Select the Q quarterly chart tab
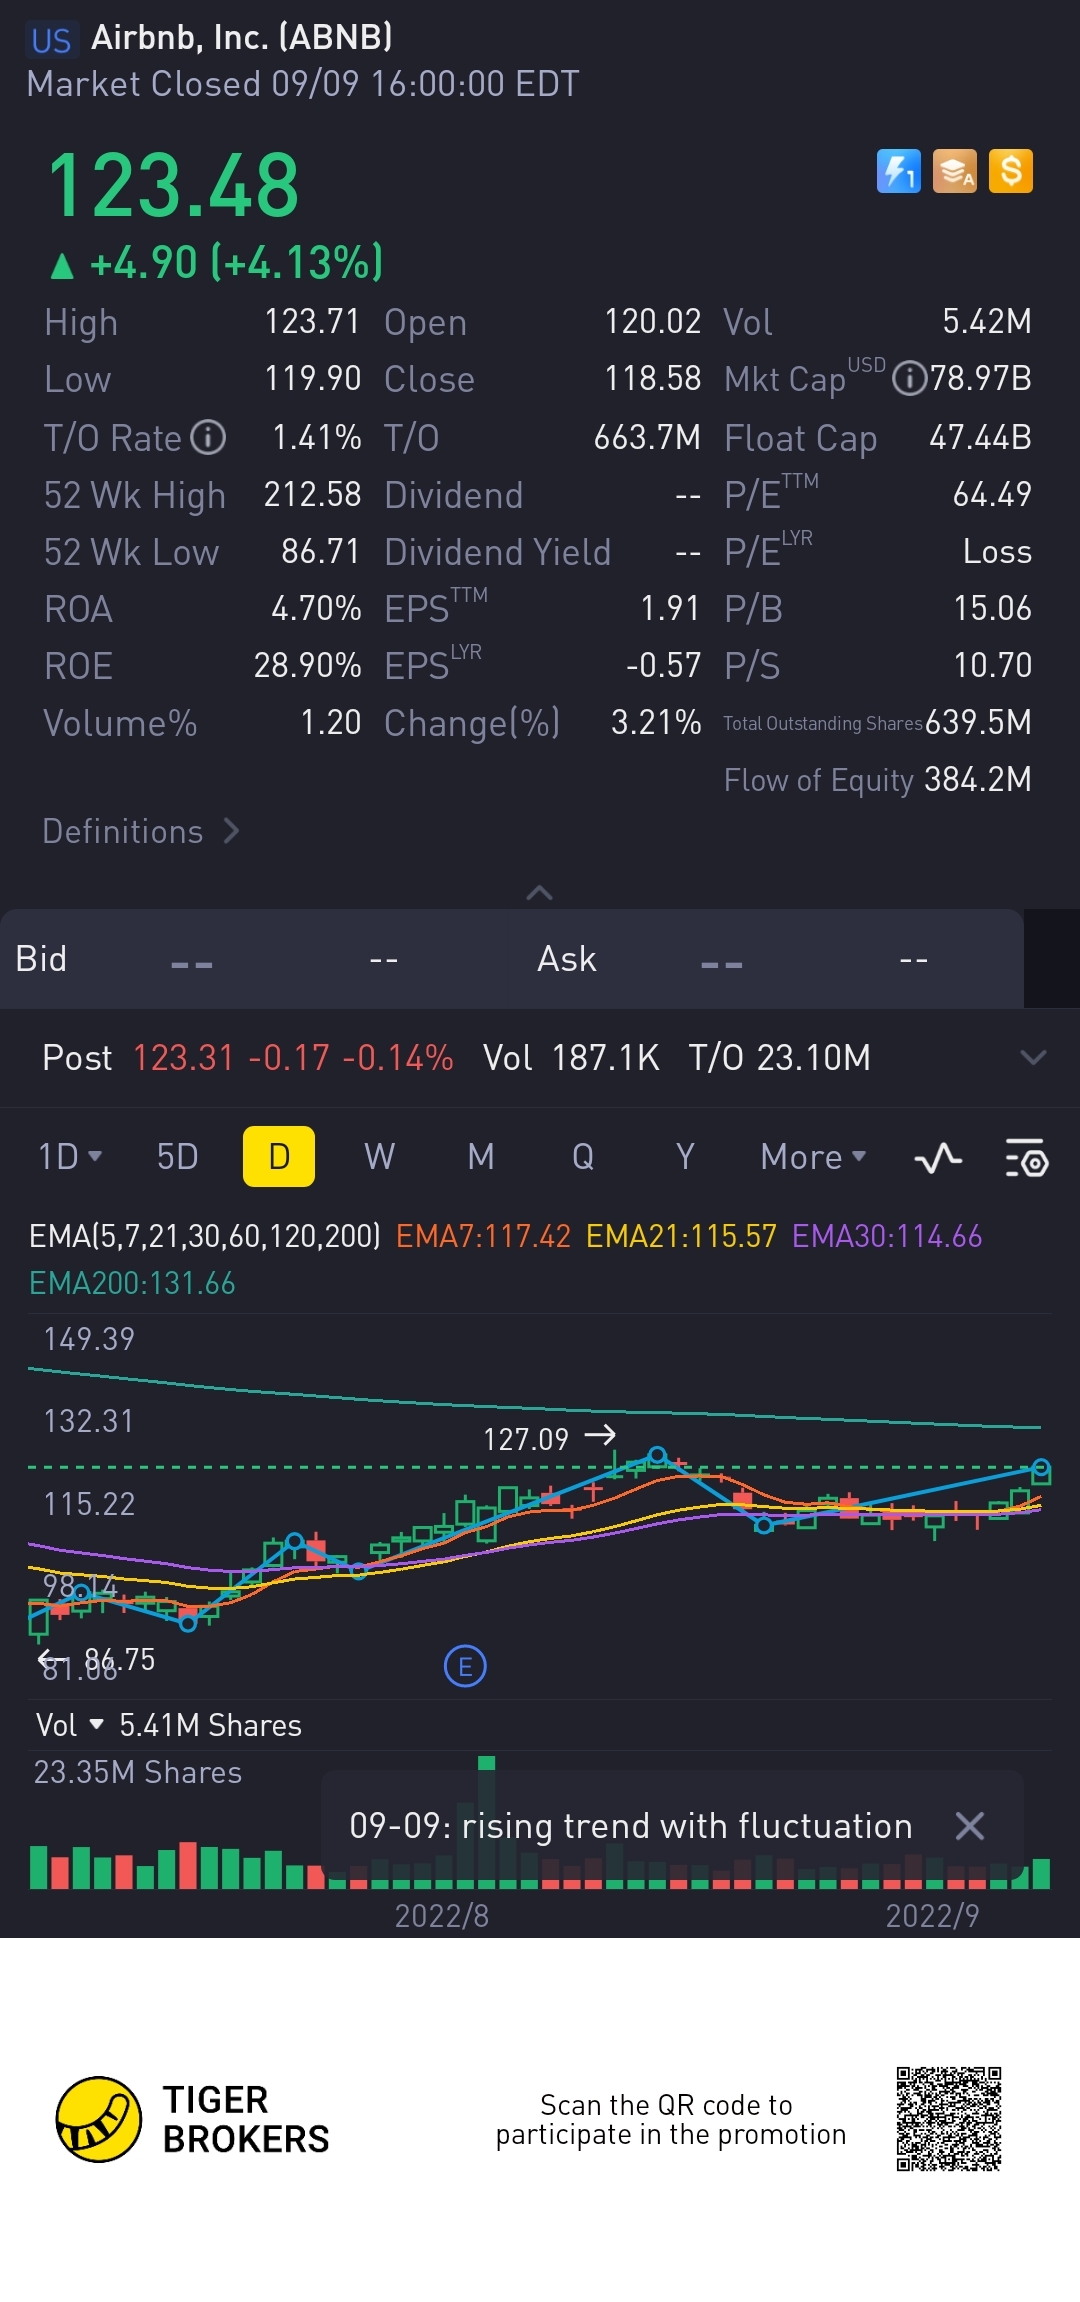The width and height of the screenshot is (1080, 2302). pyautogui.click(x=583, y=1157)
